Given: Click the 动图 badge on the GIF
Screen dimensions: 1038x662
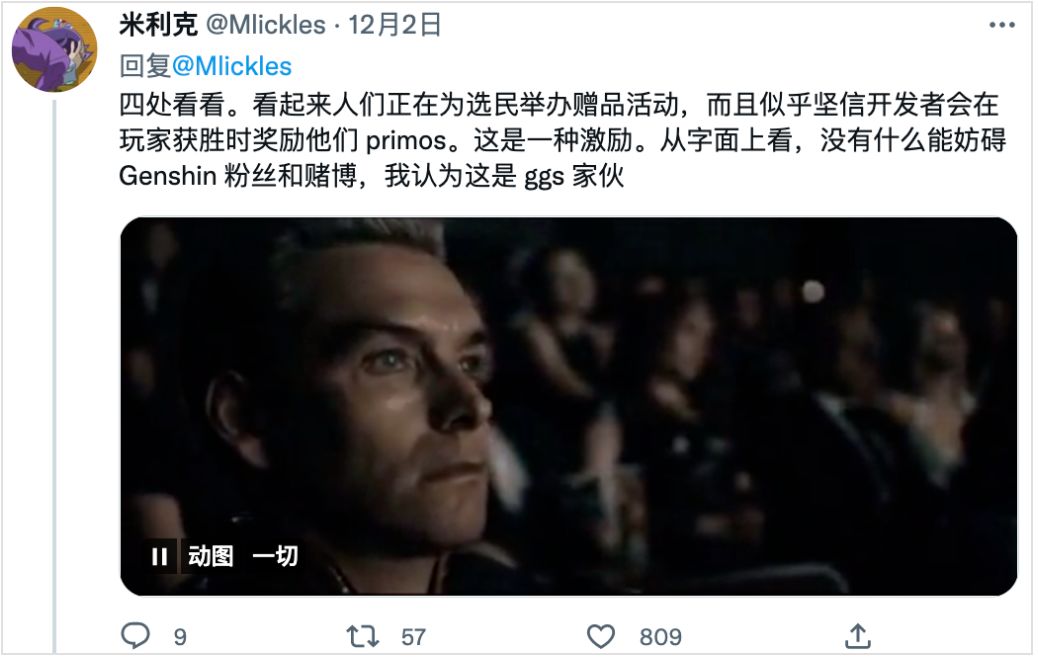Looking at the screenshot, I should 211,556.
